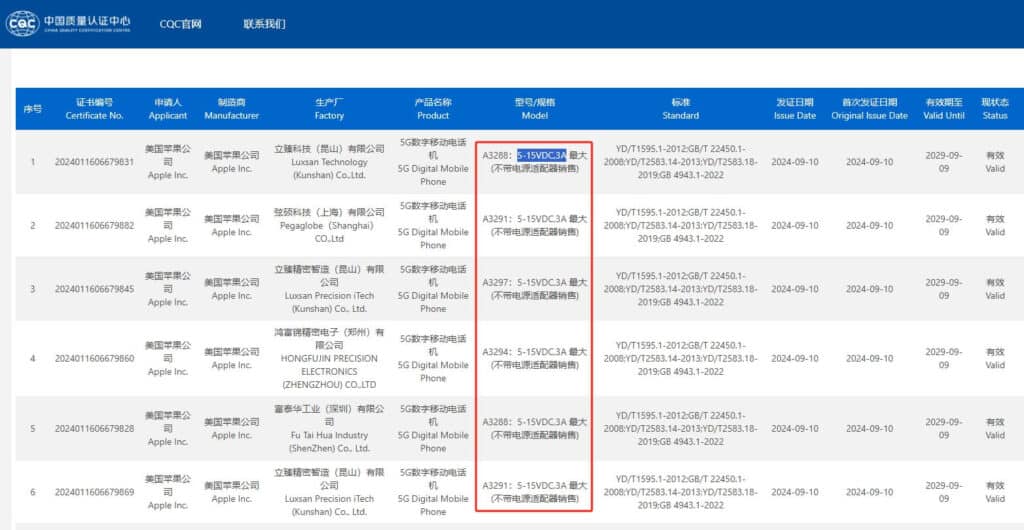Click the Status column header
The width and height of the screenshot is (1024, 530).
(x=995, y=109)
